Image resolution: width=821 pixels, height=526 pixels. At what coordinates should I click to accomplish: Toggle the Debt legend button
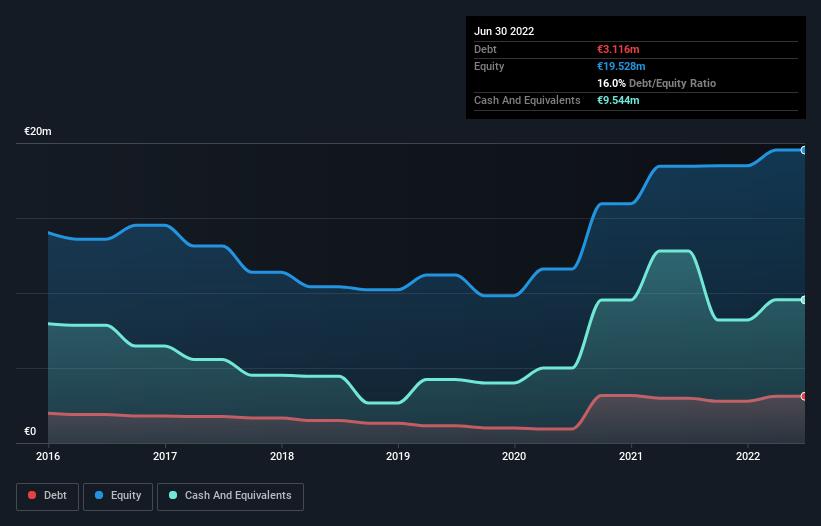point(48,496)
